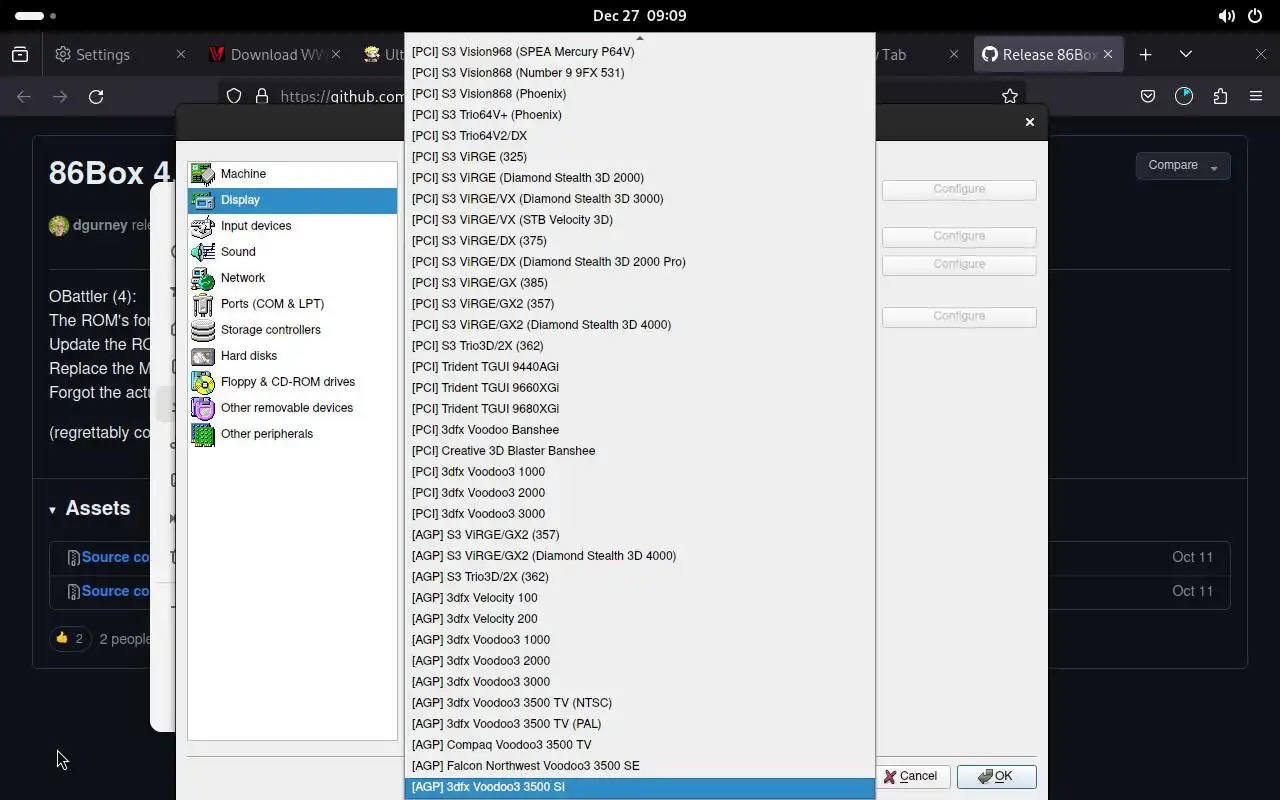The width and height of the screenshot is (1280, 800).
Task: Click OK in the settings dialog
Action: click(996, 777)
